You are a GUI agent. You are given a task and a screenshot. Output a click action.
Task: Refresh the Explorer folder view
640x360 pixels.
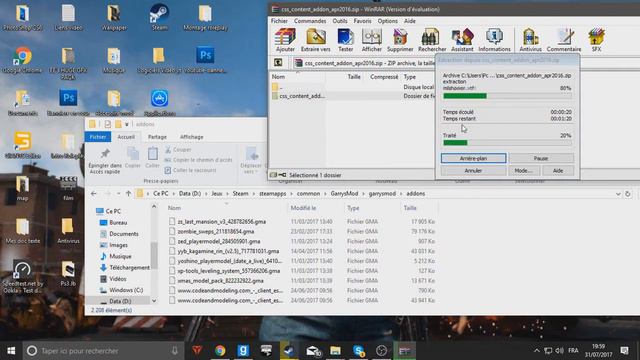pyautogui.click(x=628, y=194)
